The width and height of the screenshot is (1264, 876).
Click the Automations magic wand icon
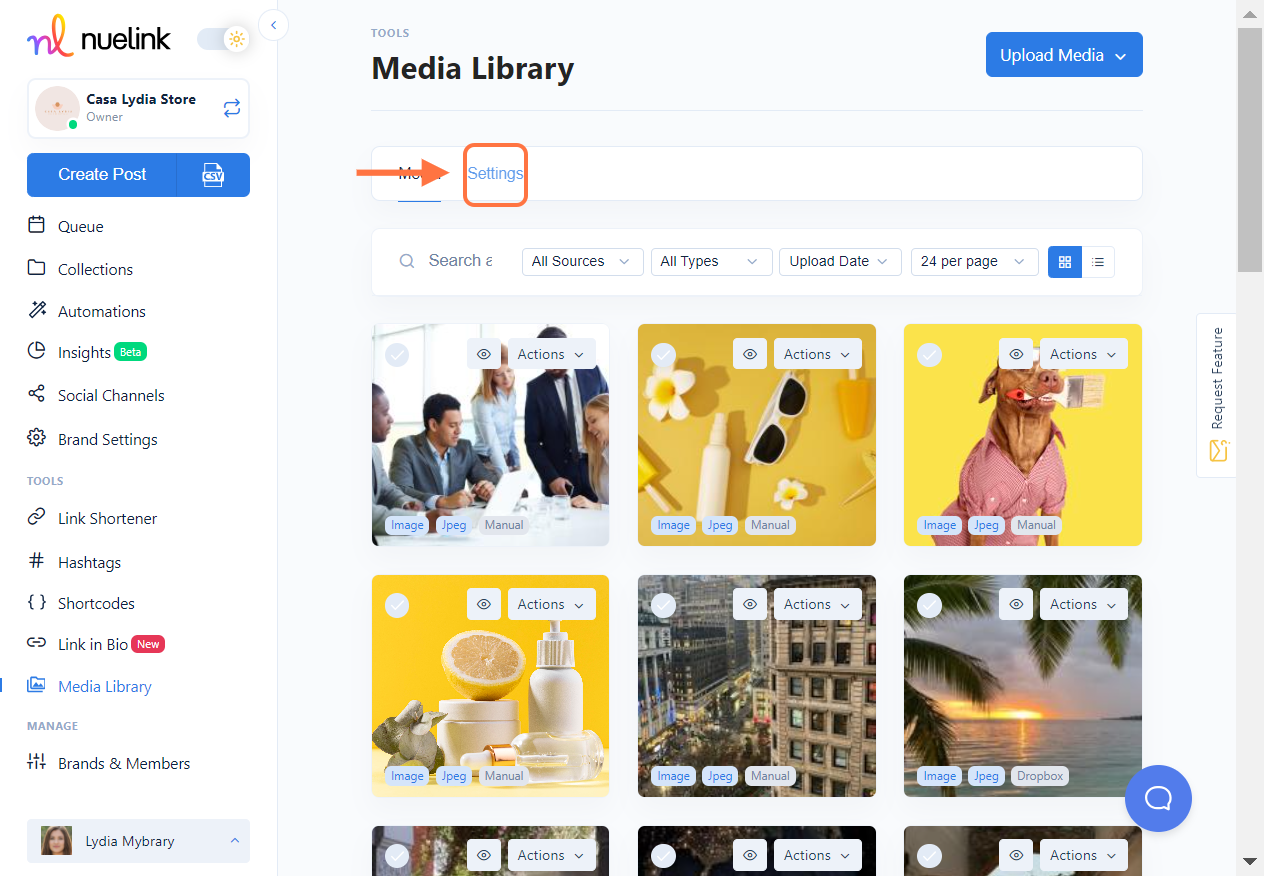(37, 310)
